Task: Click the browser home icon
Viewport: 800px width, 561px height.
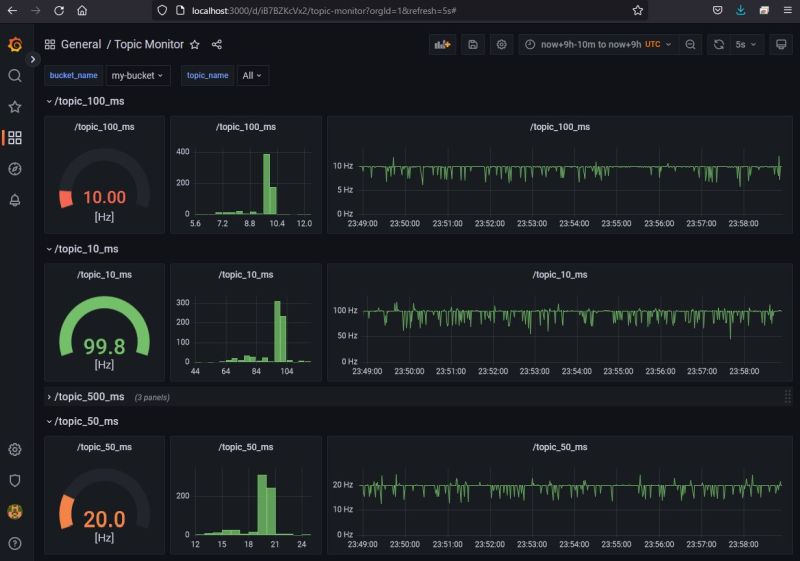Action: [x=82, y=10]
